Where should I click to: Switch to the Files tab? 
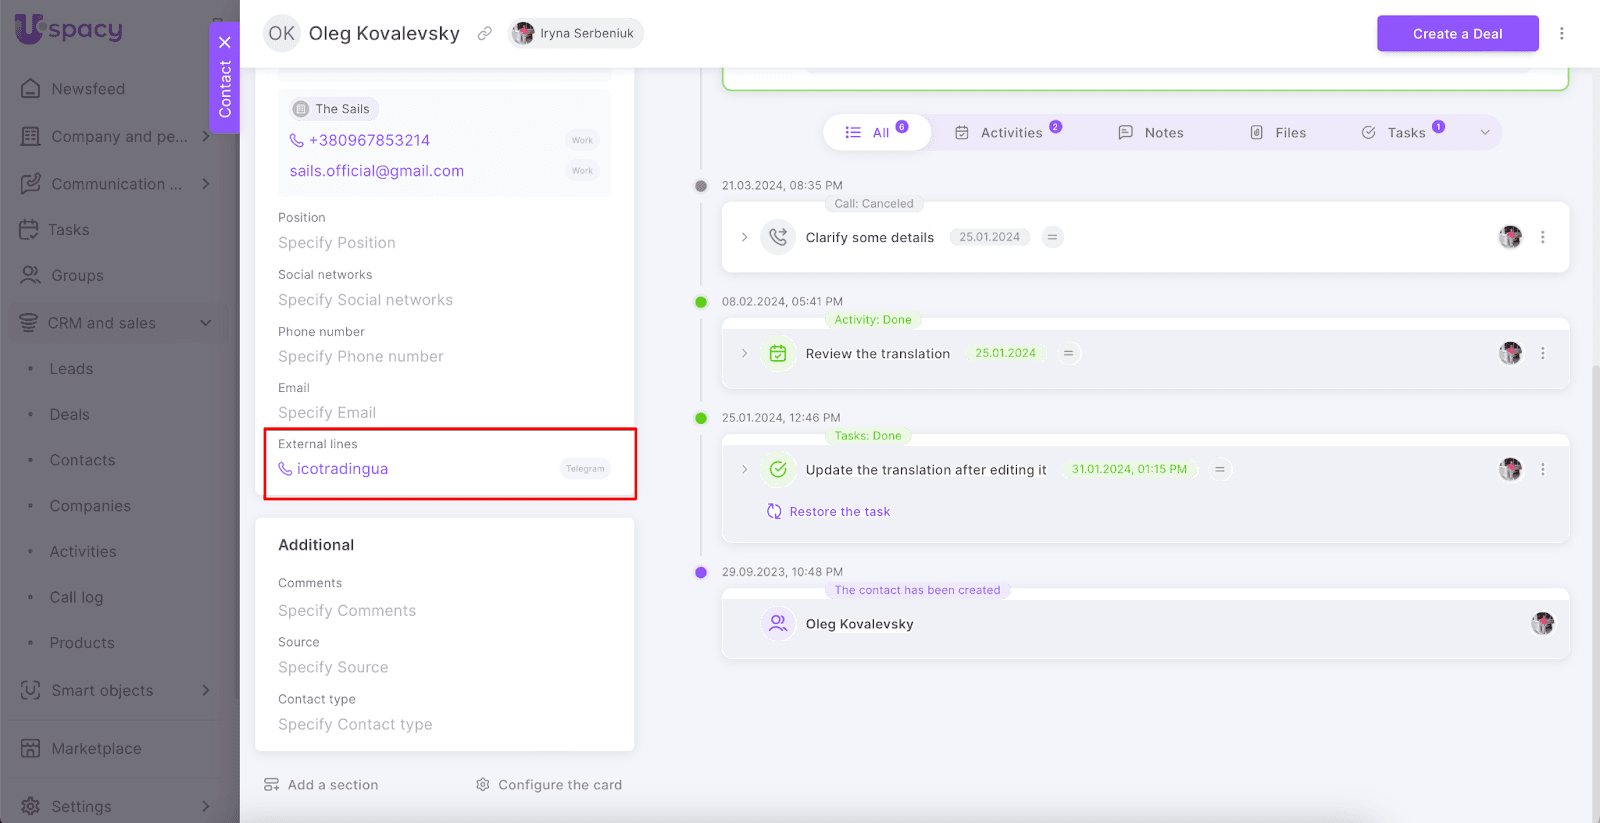(x=1278, y=133)
